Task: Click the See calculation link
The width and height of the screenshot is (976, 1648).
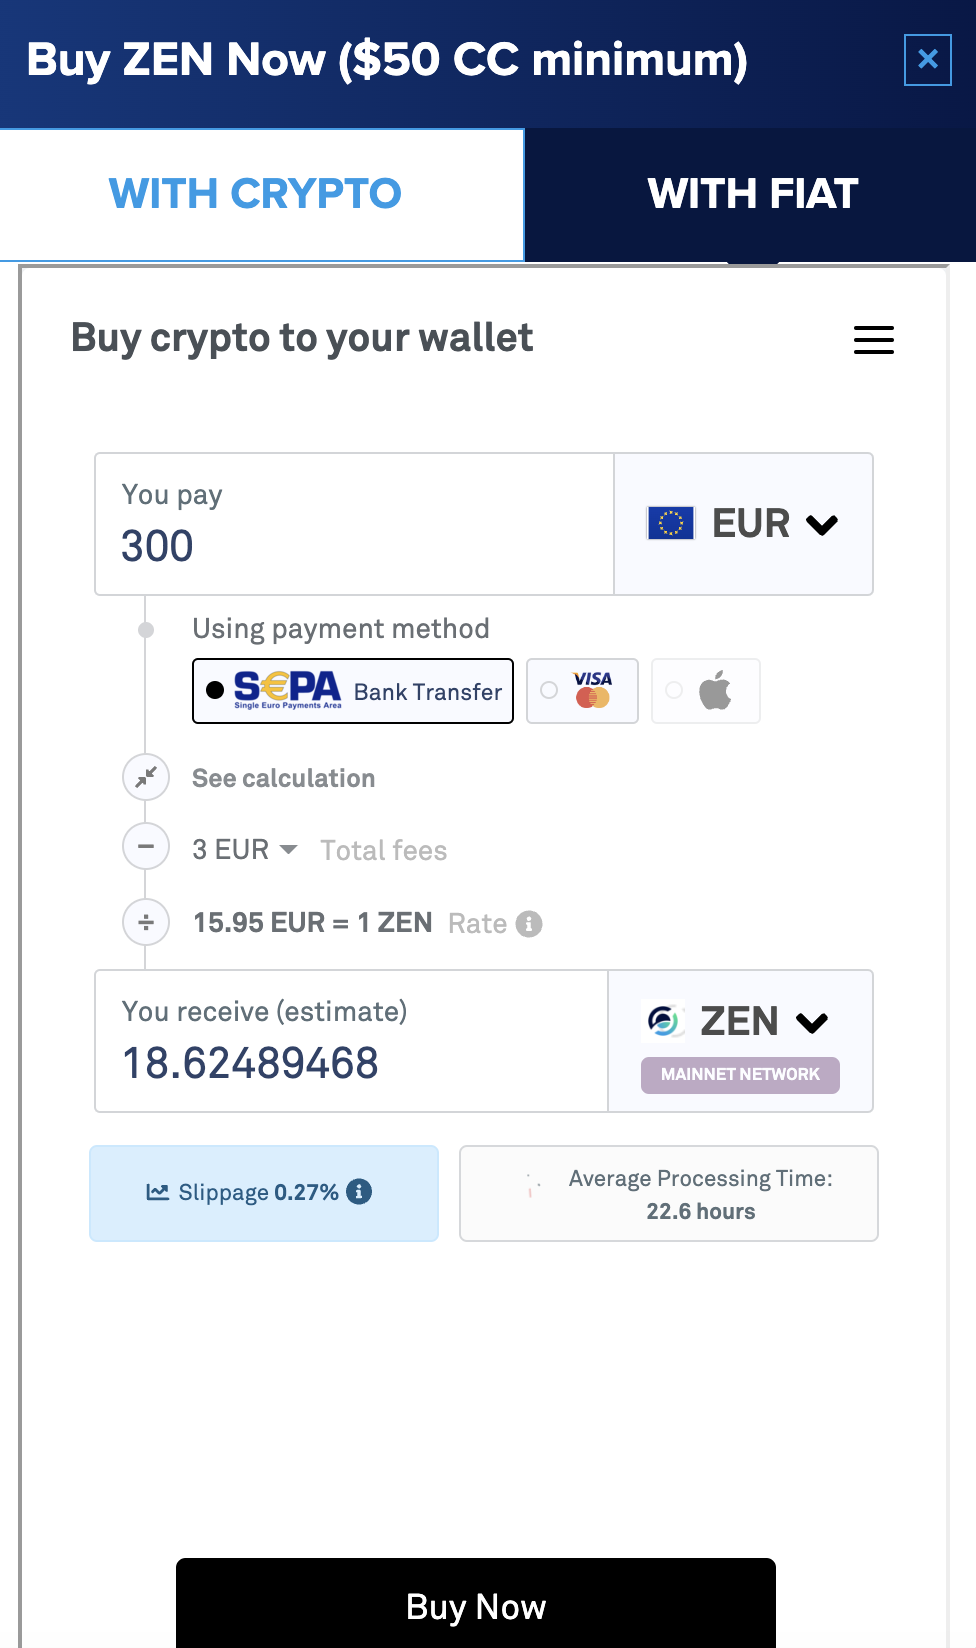Action: [x=284, y=778]
